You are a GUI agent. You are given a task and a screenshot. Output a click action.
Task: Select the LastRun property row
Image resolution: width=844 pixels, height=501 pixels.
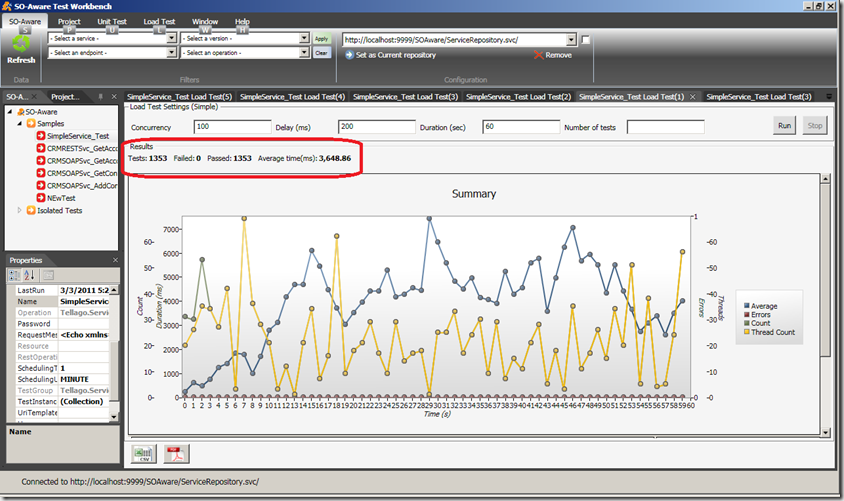click(x=62, y=290)
